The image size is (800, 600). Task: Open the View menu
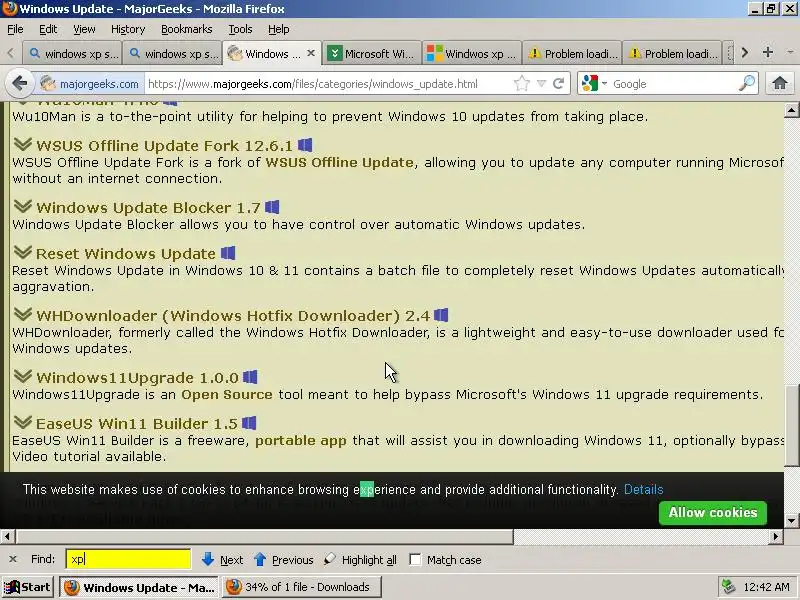pyautogui.click(x=84, y=29)
